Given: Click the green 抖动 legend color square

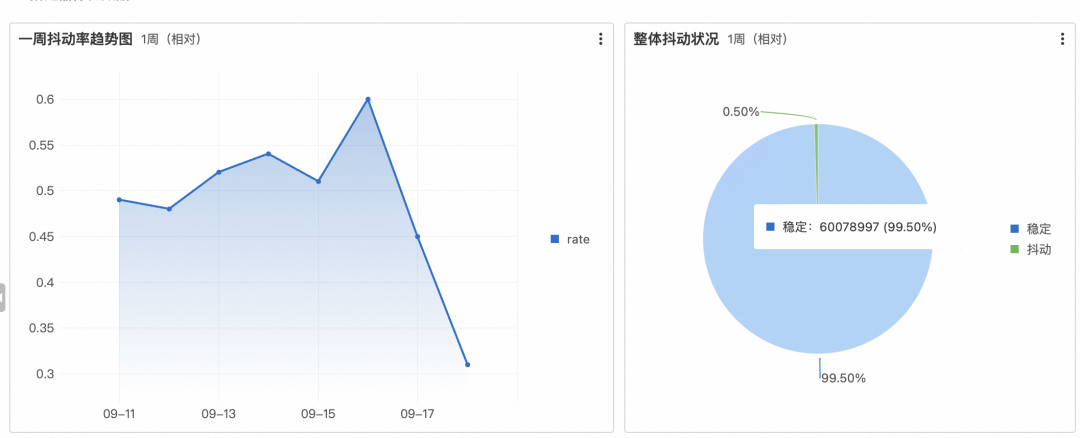Looking at the screenshot, I should pos(1014,249).
